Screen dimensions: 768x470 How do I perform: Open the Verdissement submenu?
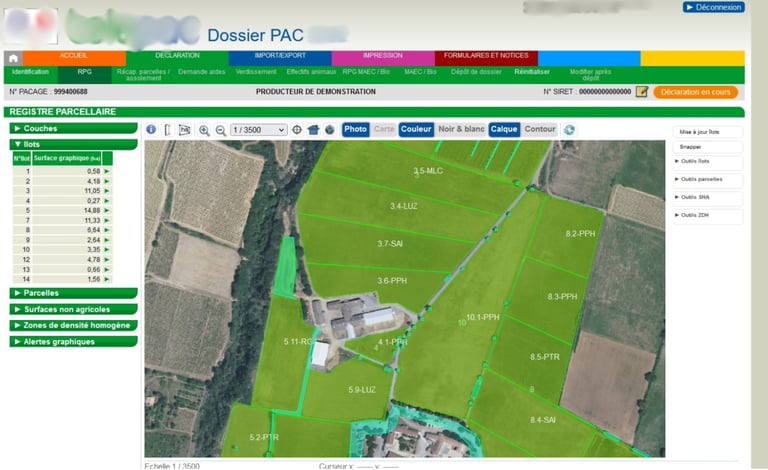click(x=256, y=72)
